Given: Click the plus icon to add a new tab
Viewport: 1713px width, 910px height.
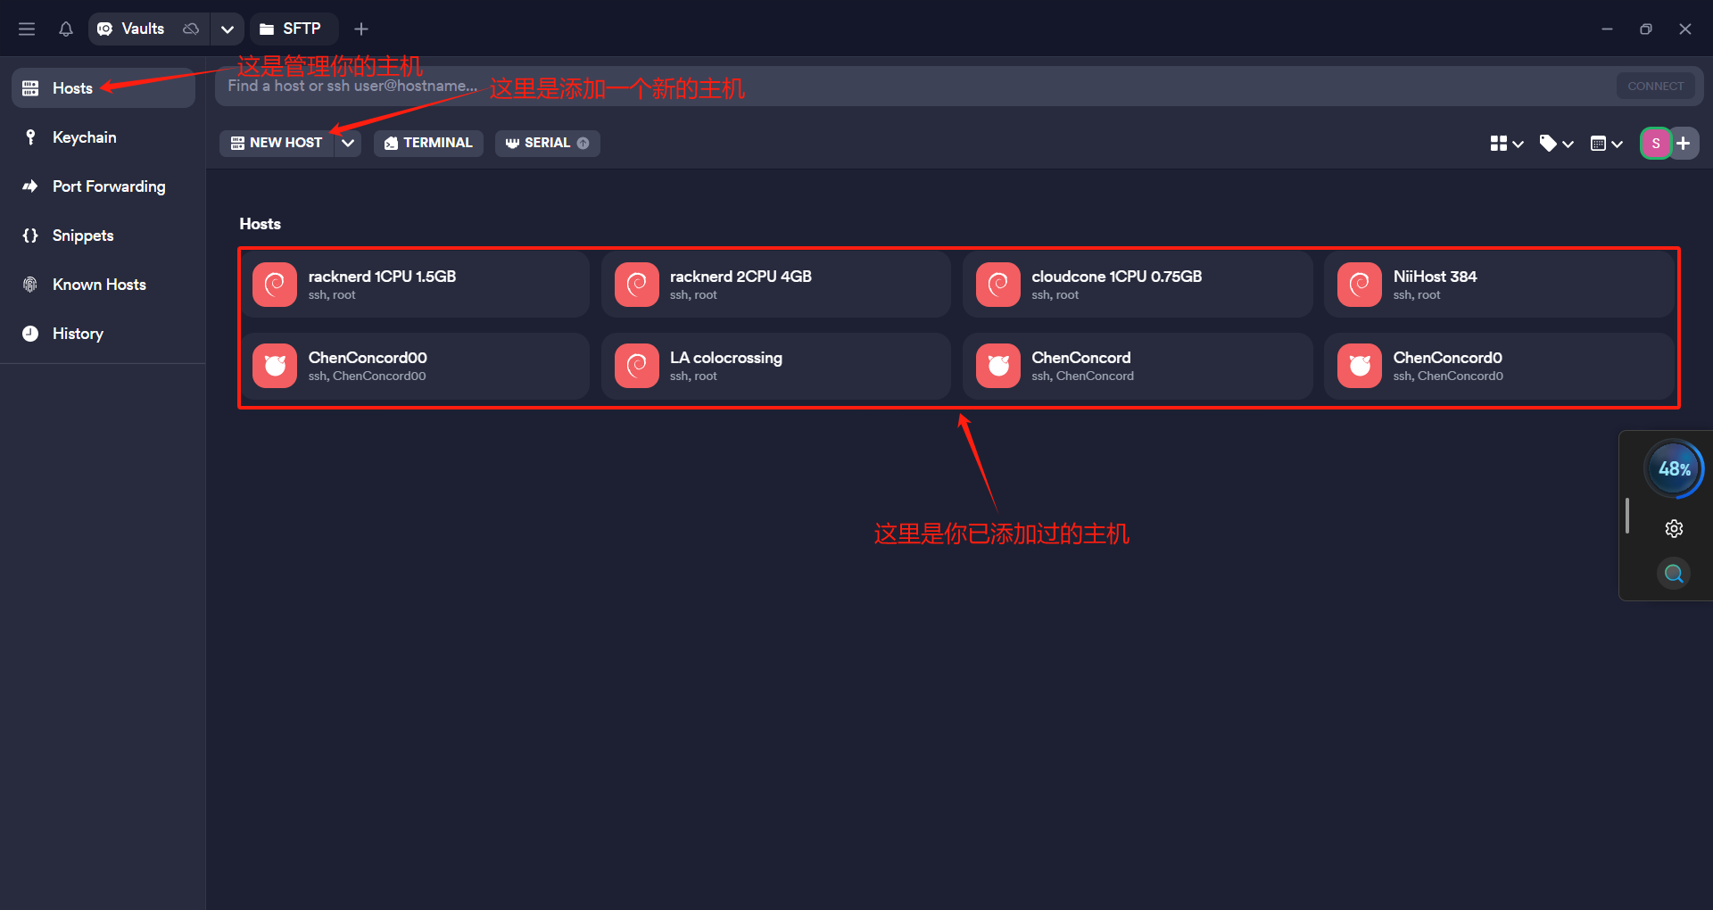Looking at the screenshot, I should (x=361, y=29).
